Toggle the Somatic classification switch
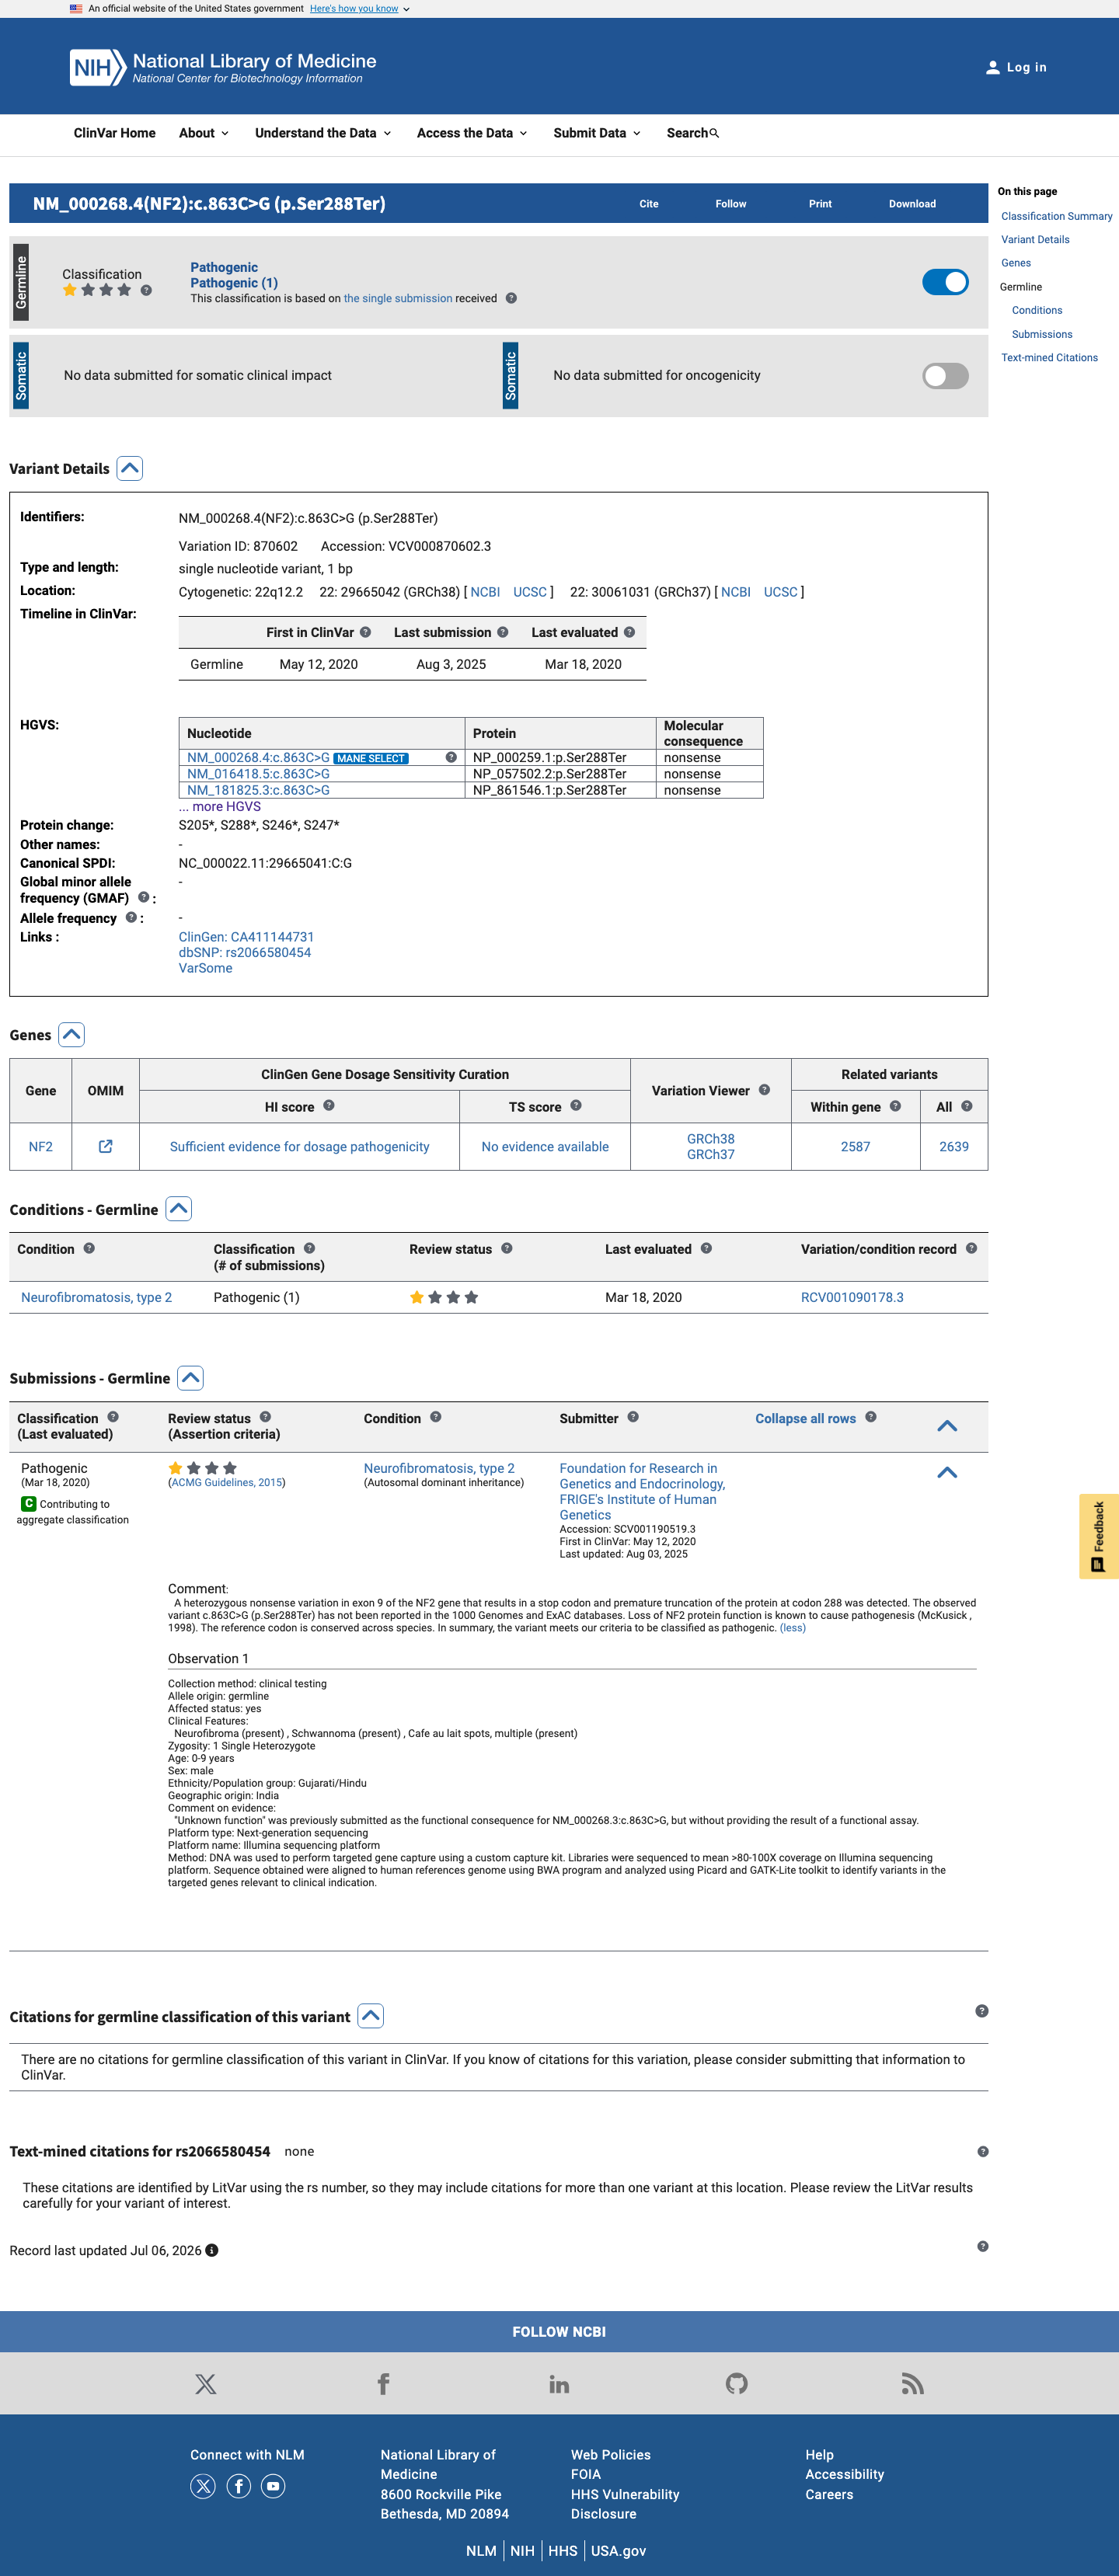 tap(945, 376)
